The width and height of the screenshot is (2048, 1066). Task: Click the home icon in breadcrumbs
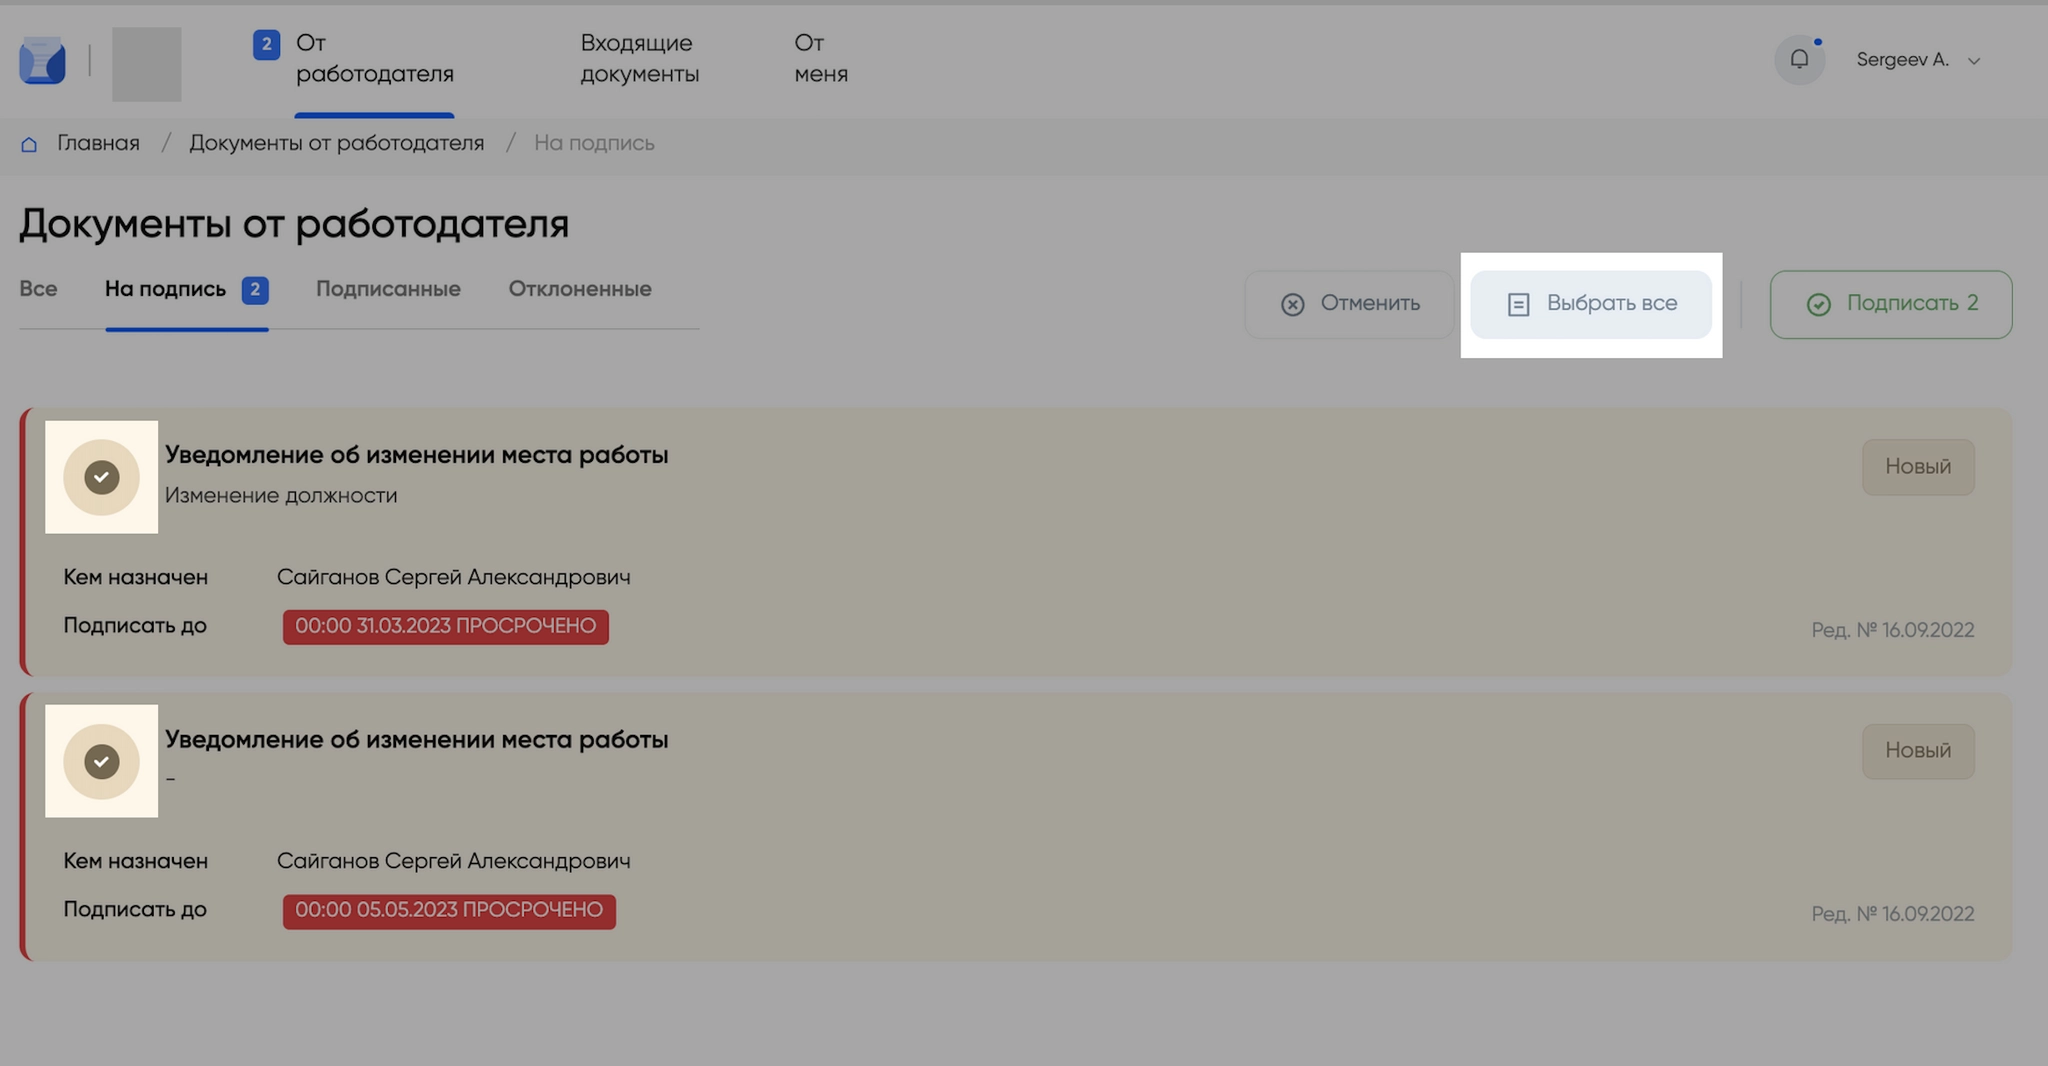coord(29,144)
